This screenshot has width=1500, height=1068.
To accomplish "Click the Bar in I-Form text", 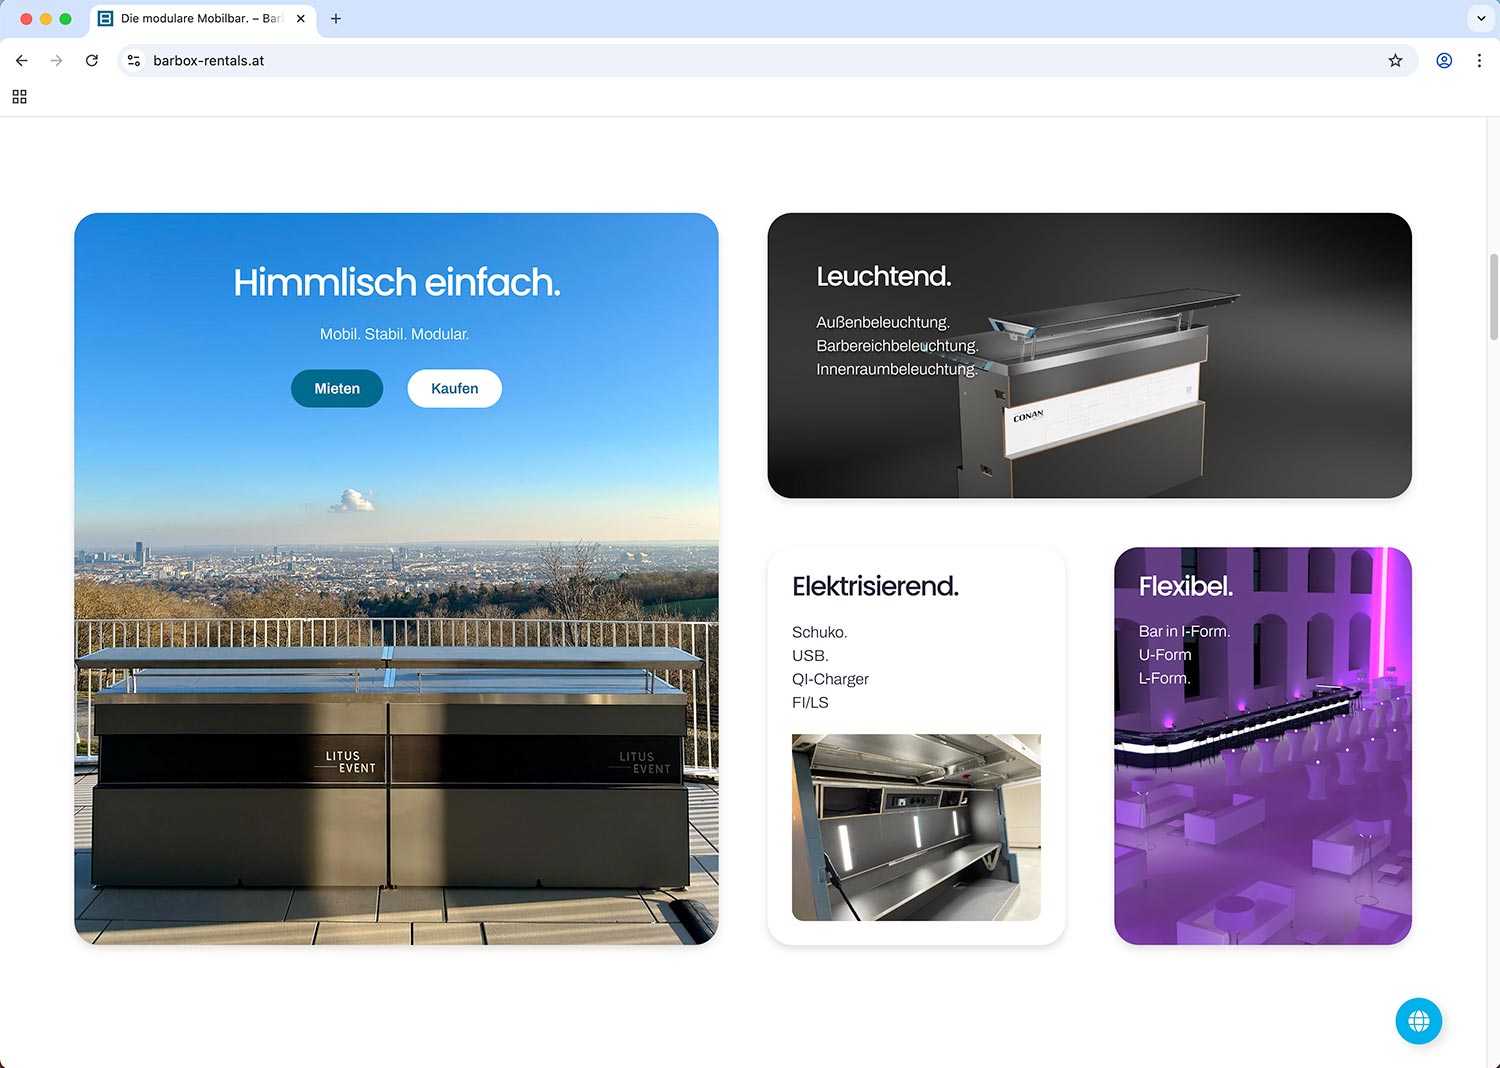I will (1184, 631).
